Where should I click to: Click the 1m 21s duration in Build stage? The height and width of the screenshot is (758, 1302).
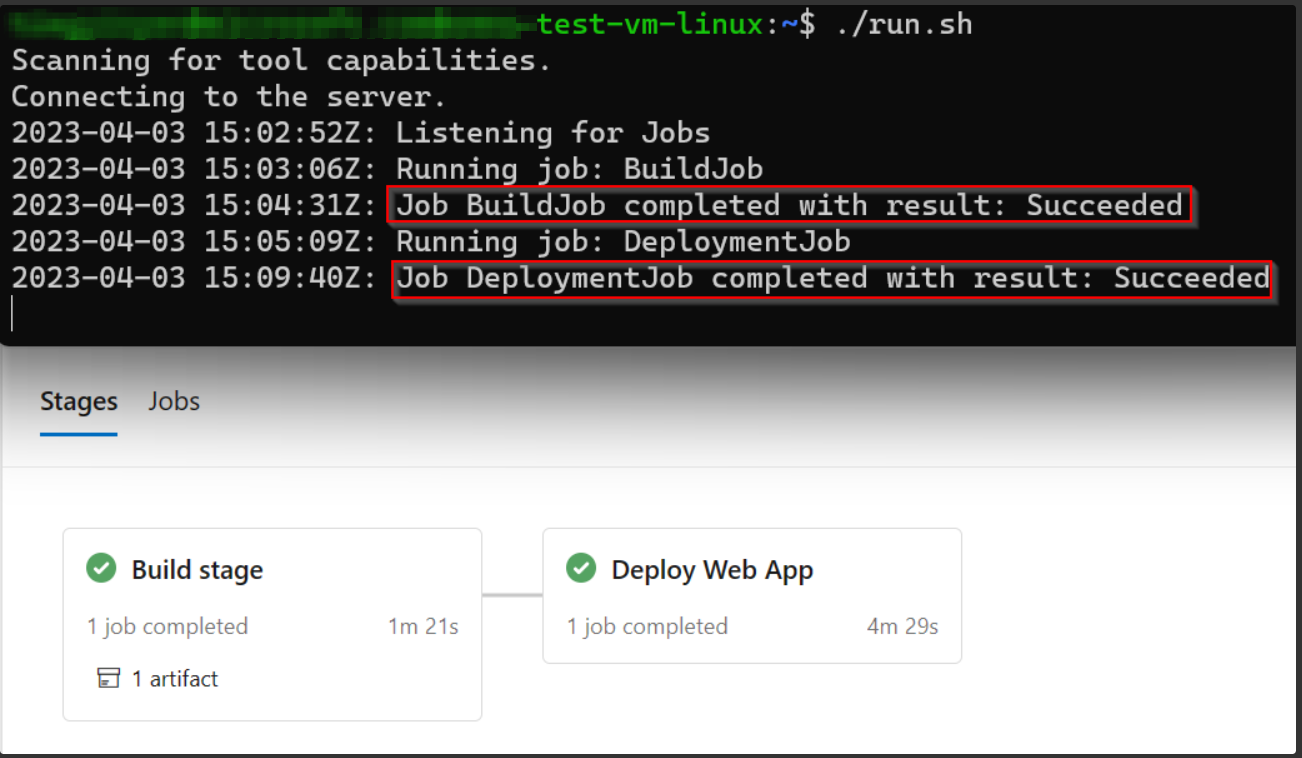[x=423, y=627]
